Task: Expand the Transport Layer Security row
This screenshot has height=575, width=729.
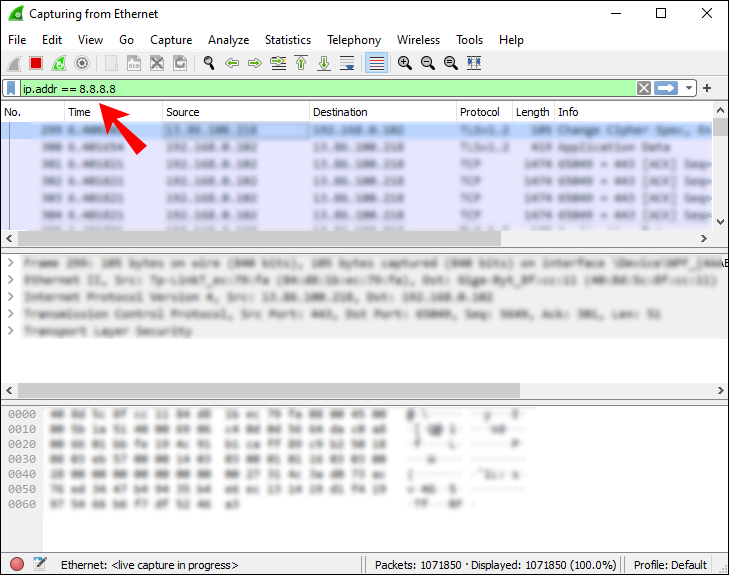Action: [x=10, y=331]
